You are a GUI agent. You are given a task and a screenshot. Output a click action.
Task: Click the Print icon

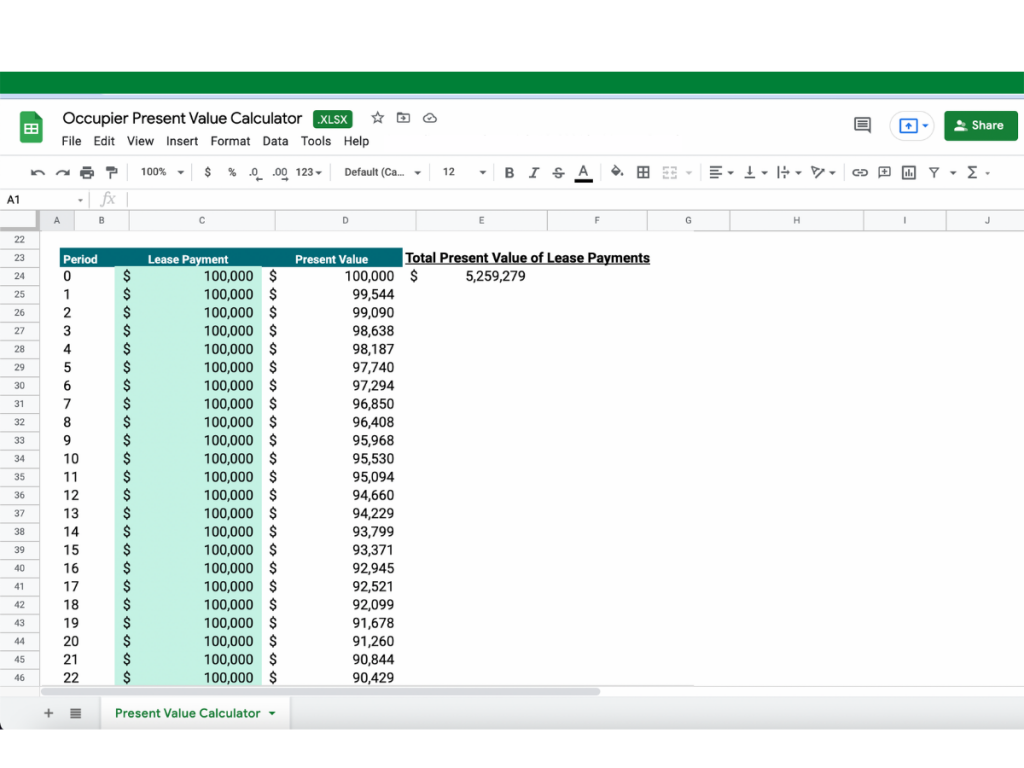[87, 173]
